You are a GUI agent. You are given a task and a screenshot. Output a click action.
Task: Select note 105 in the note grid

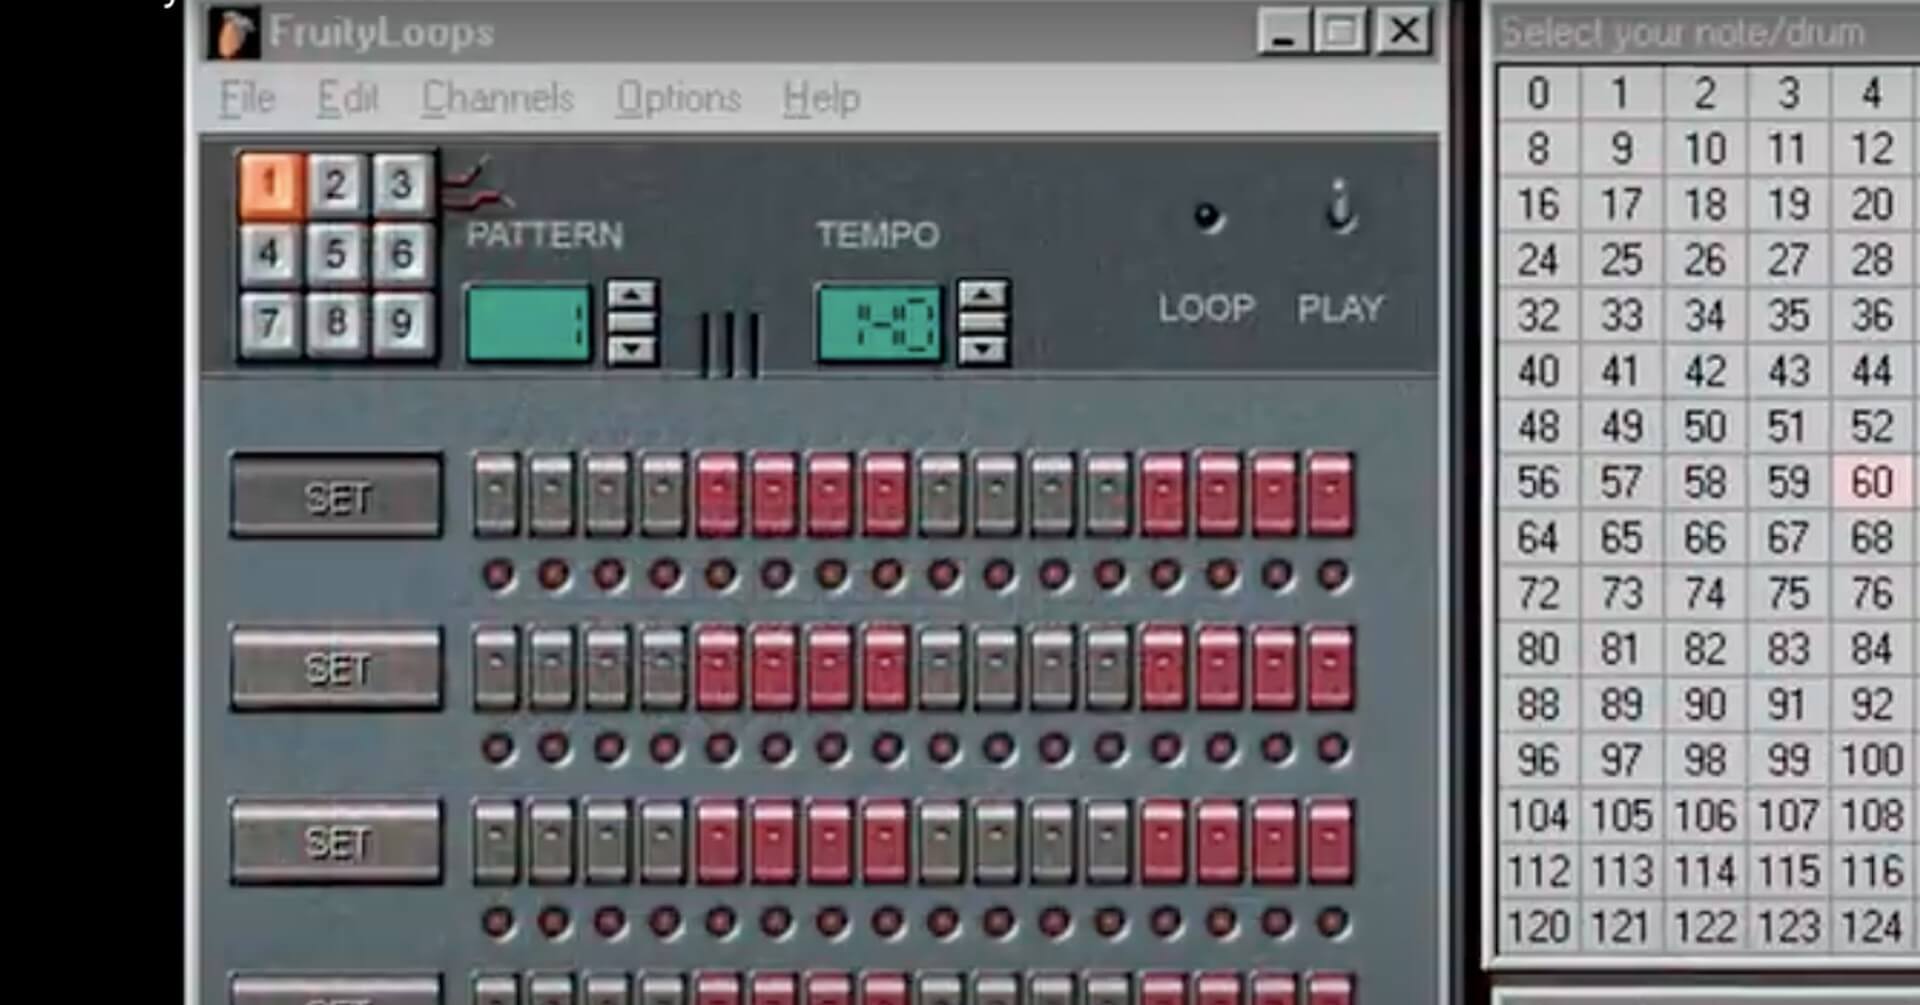[1621, 815]
